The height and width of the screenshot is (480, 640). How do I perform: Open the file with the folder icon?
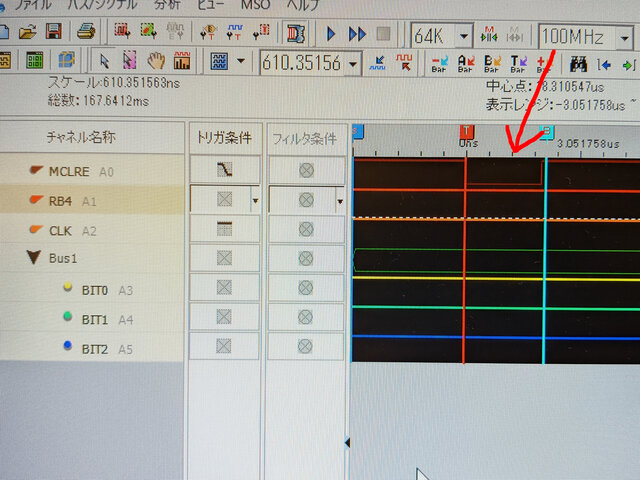coord(27,31)
